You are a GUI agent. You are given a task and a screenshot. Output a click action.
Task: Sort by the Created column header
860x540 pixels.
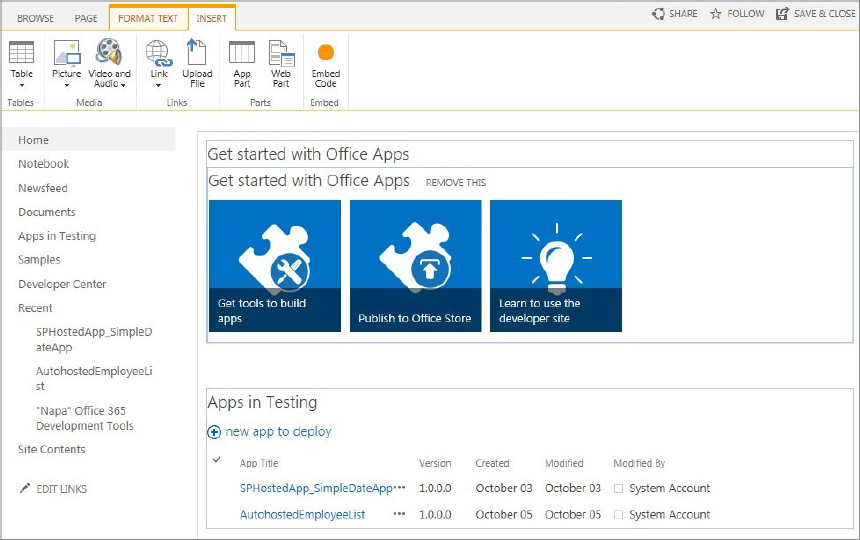tap(492, 463)
